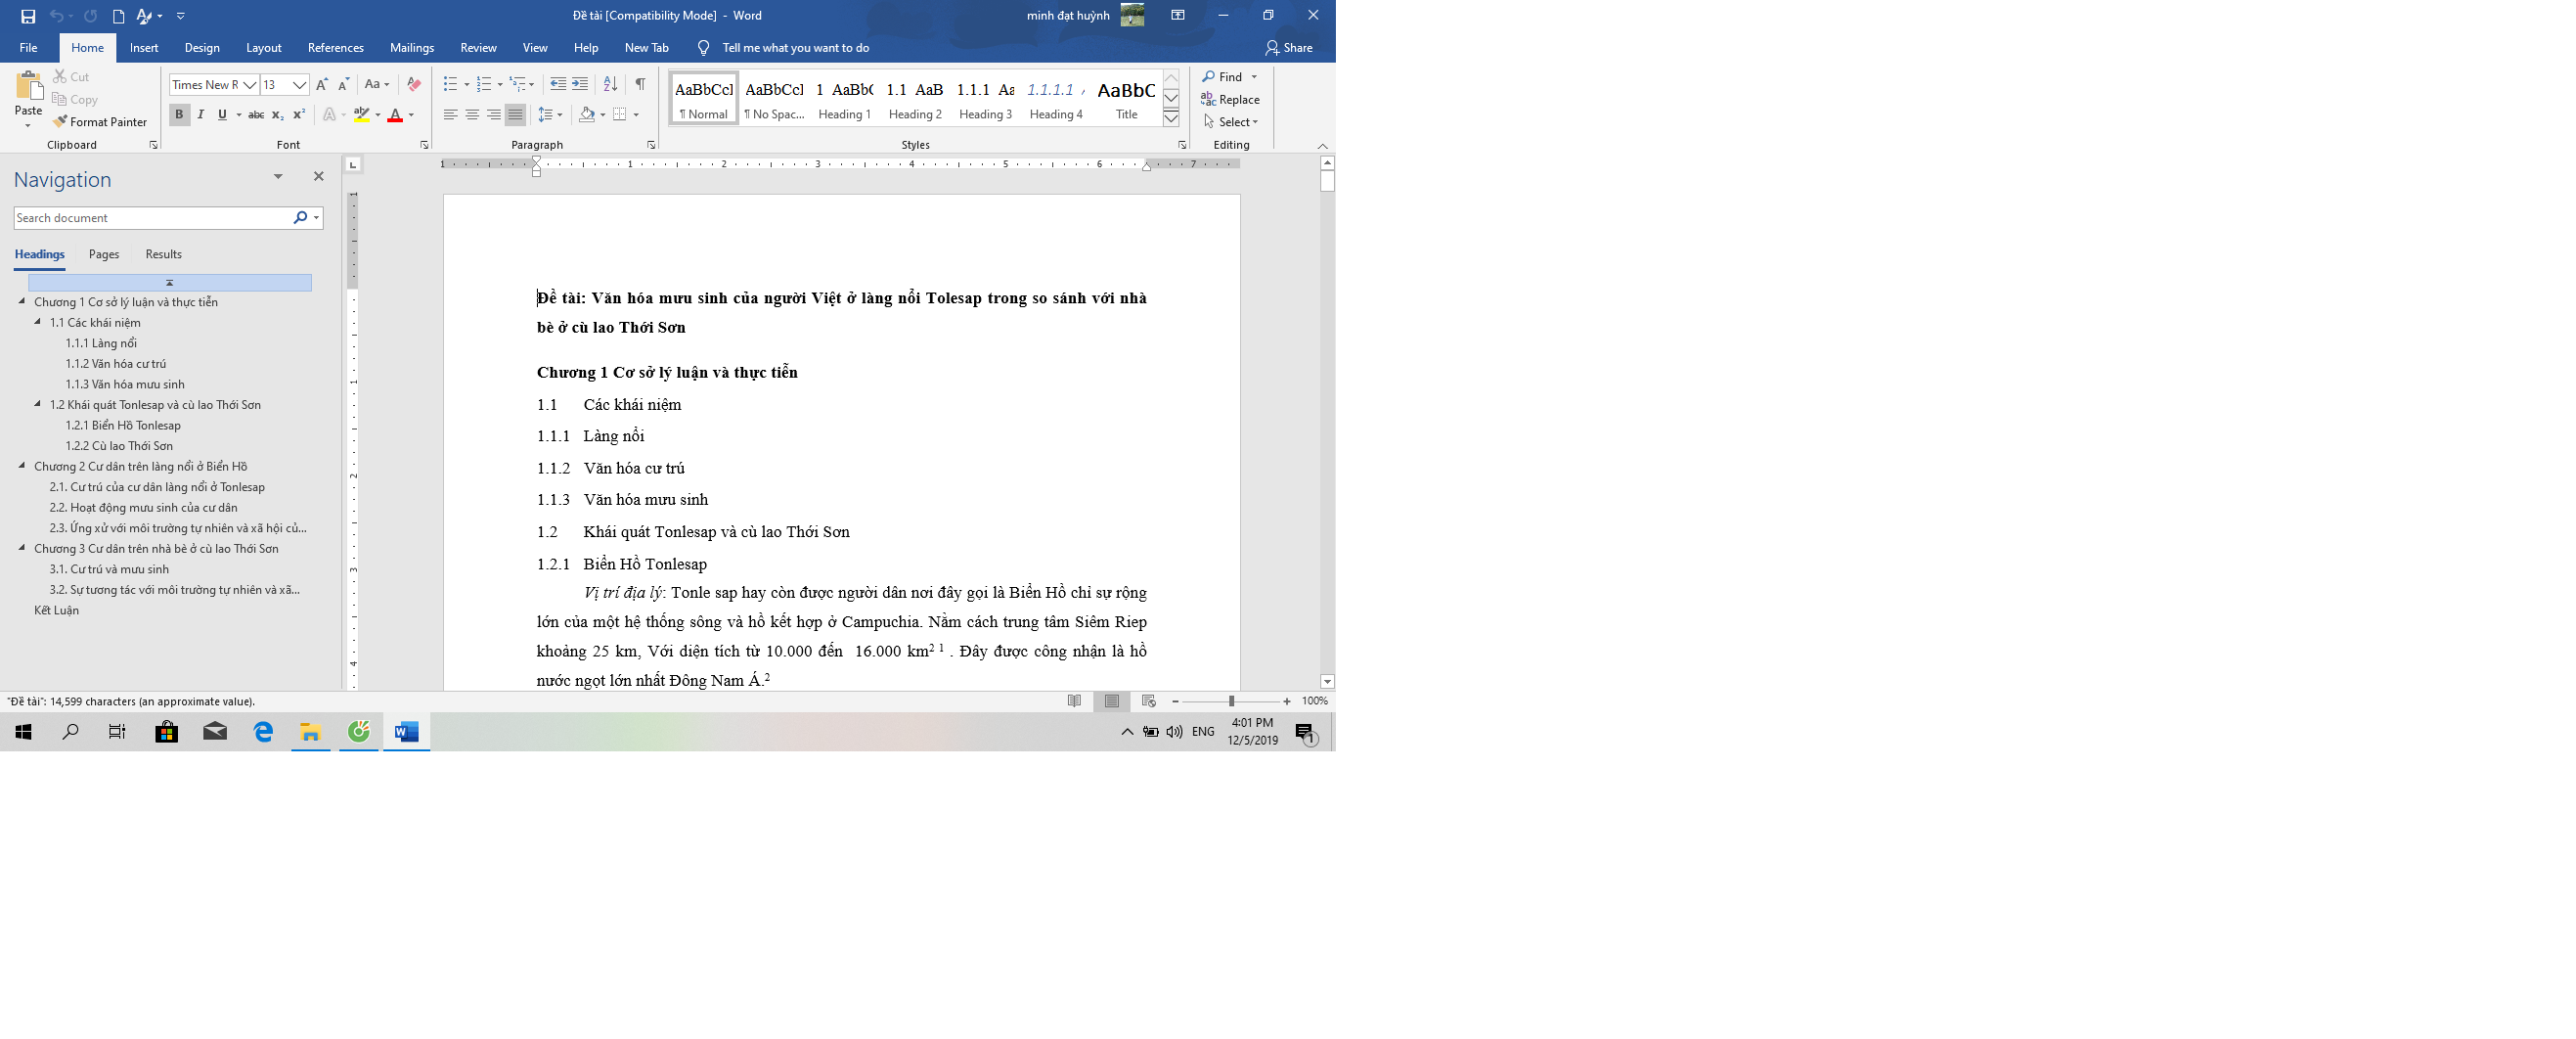Apply red font color

395,115
